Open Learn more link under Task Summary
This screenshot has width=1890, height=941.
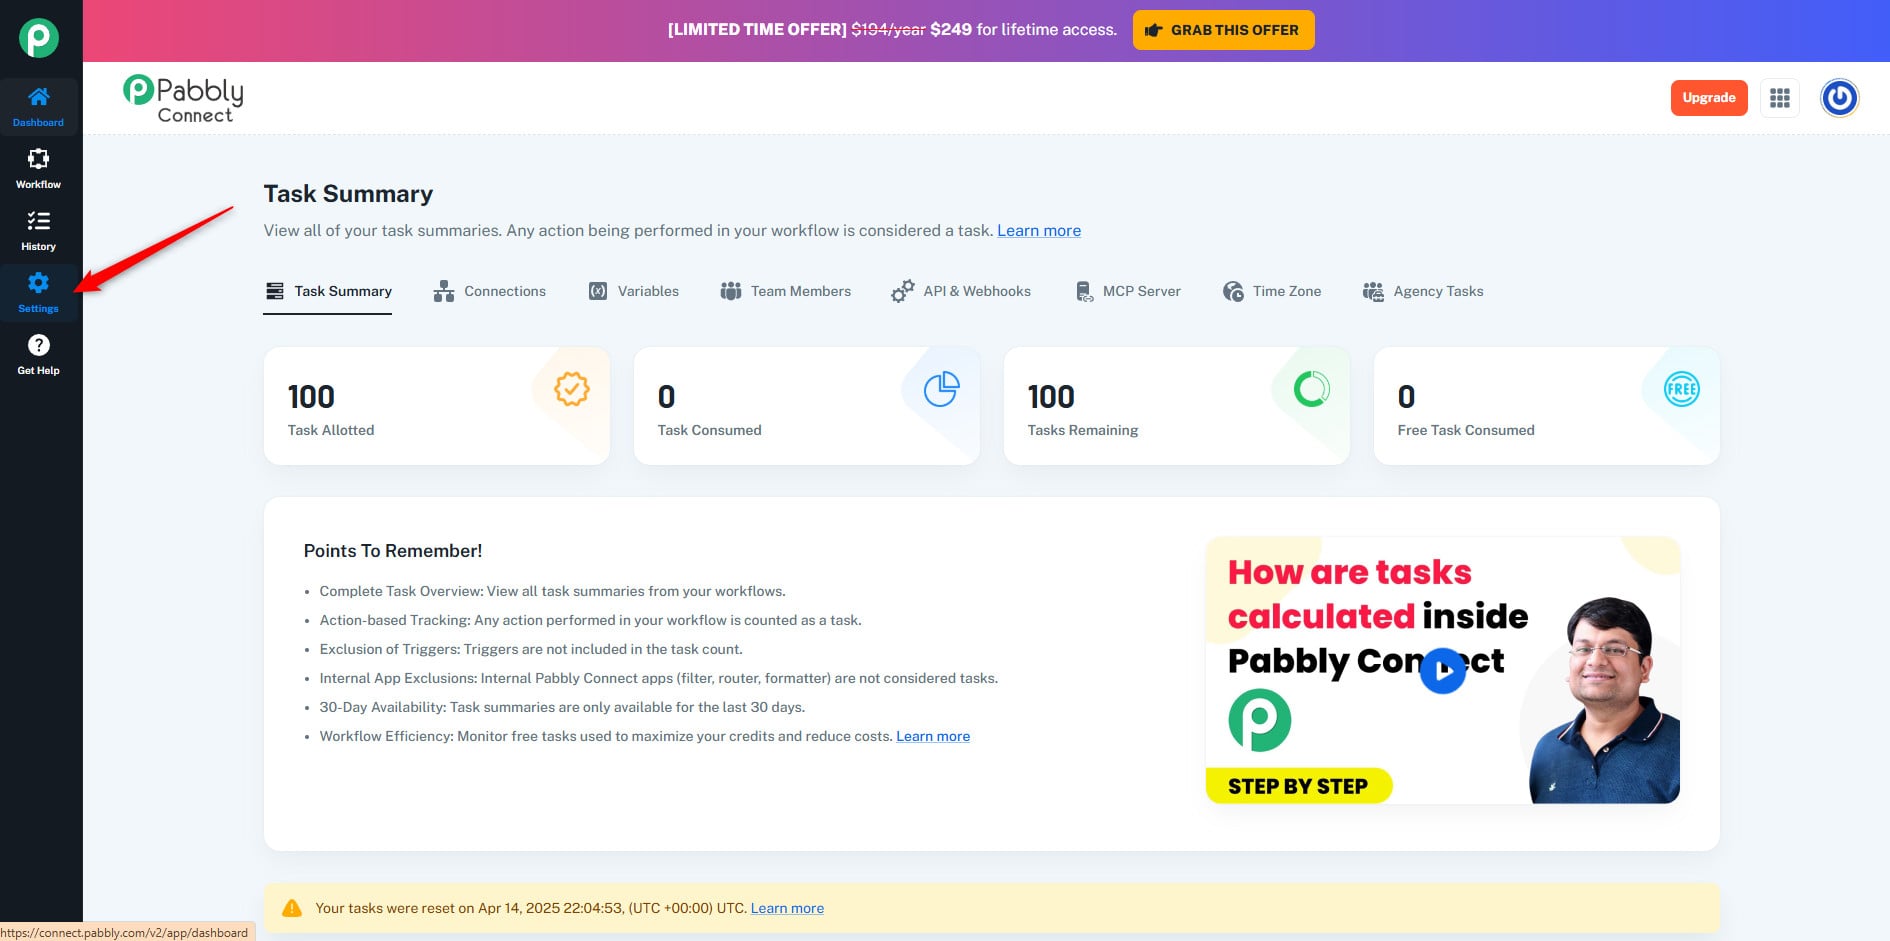click(1038, 231)
